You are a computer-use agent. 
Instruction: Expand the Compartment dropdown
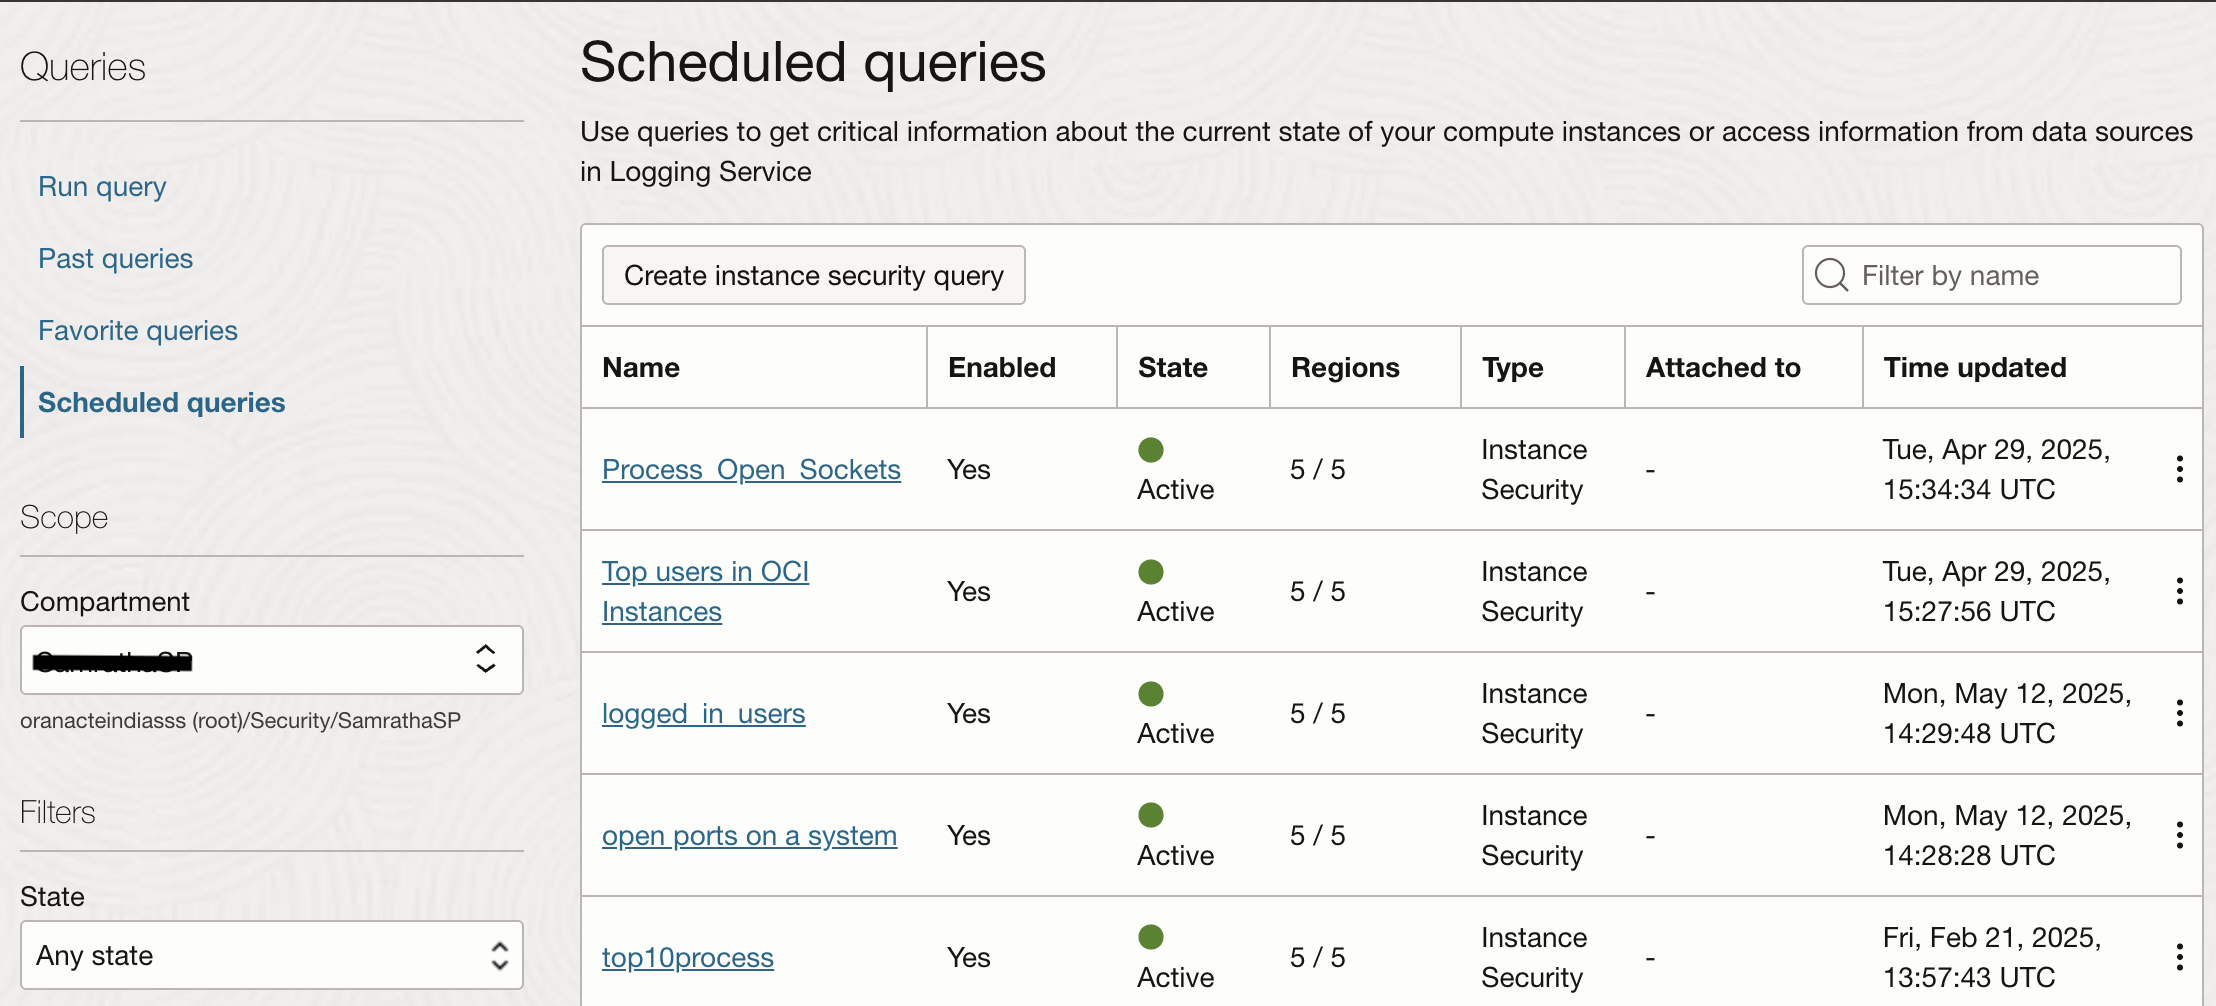(x=271, y=660)
